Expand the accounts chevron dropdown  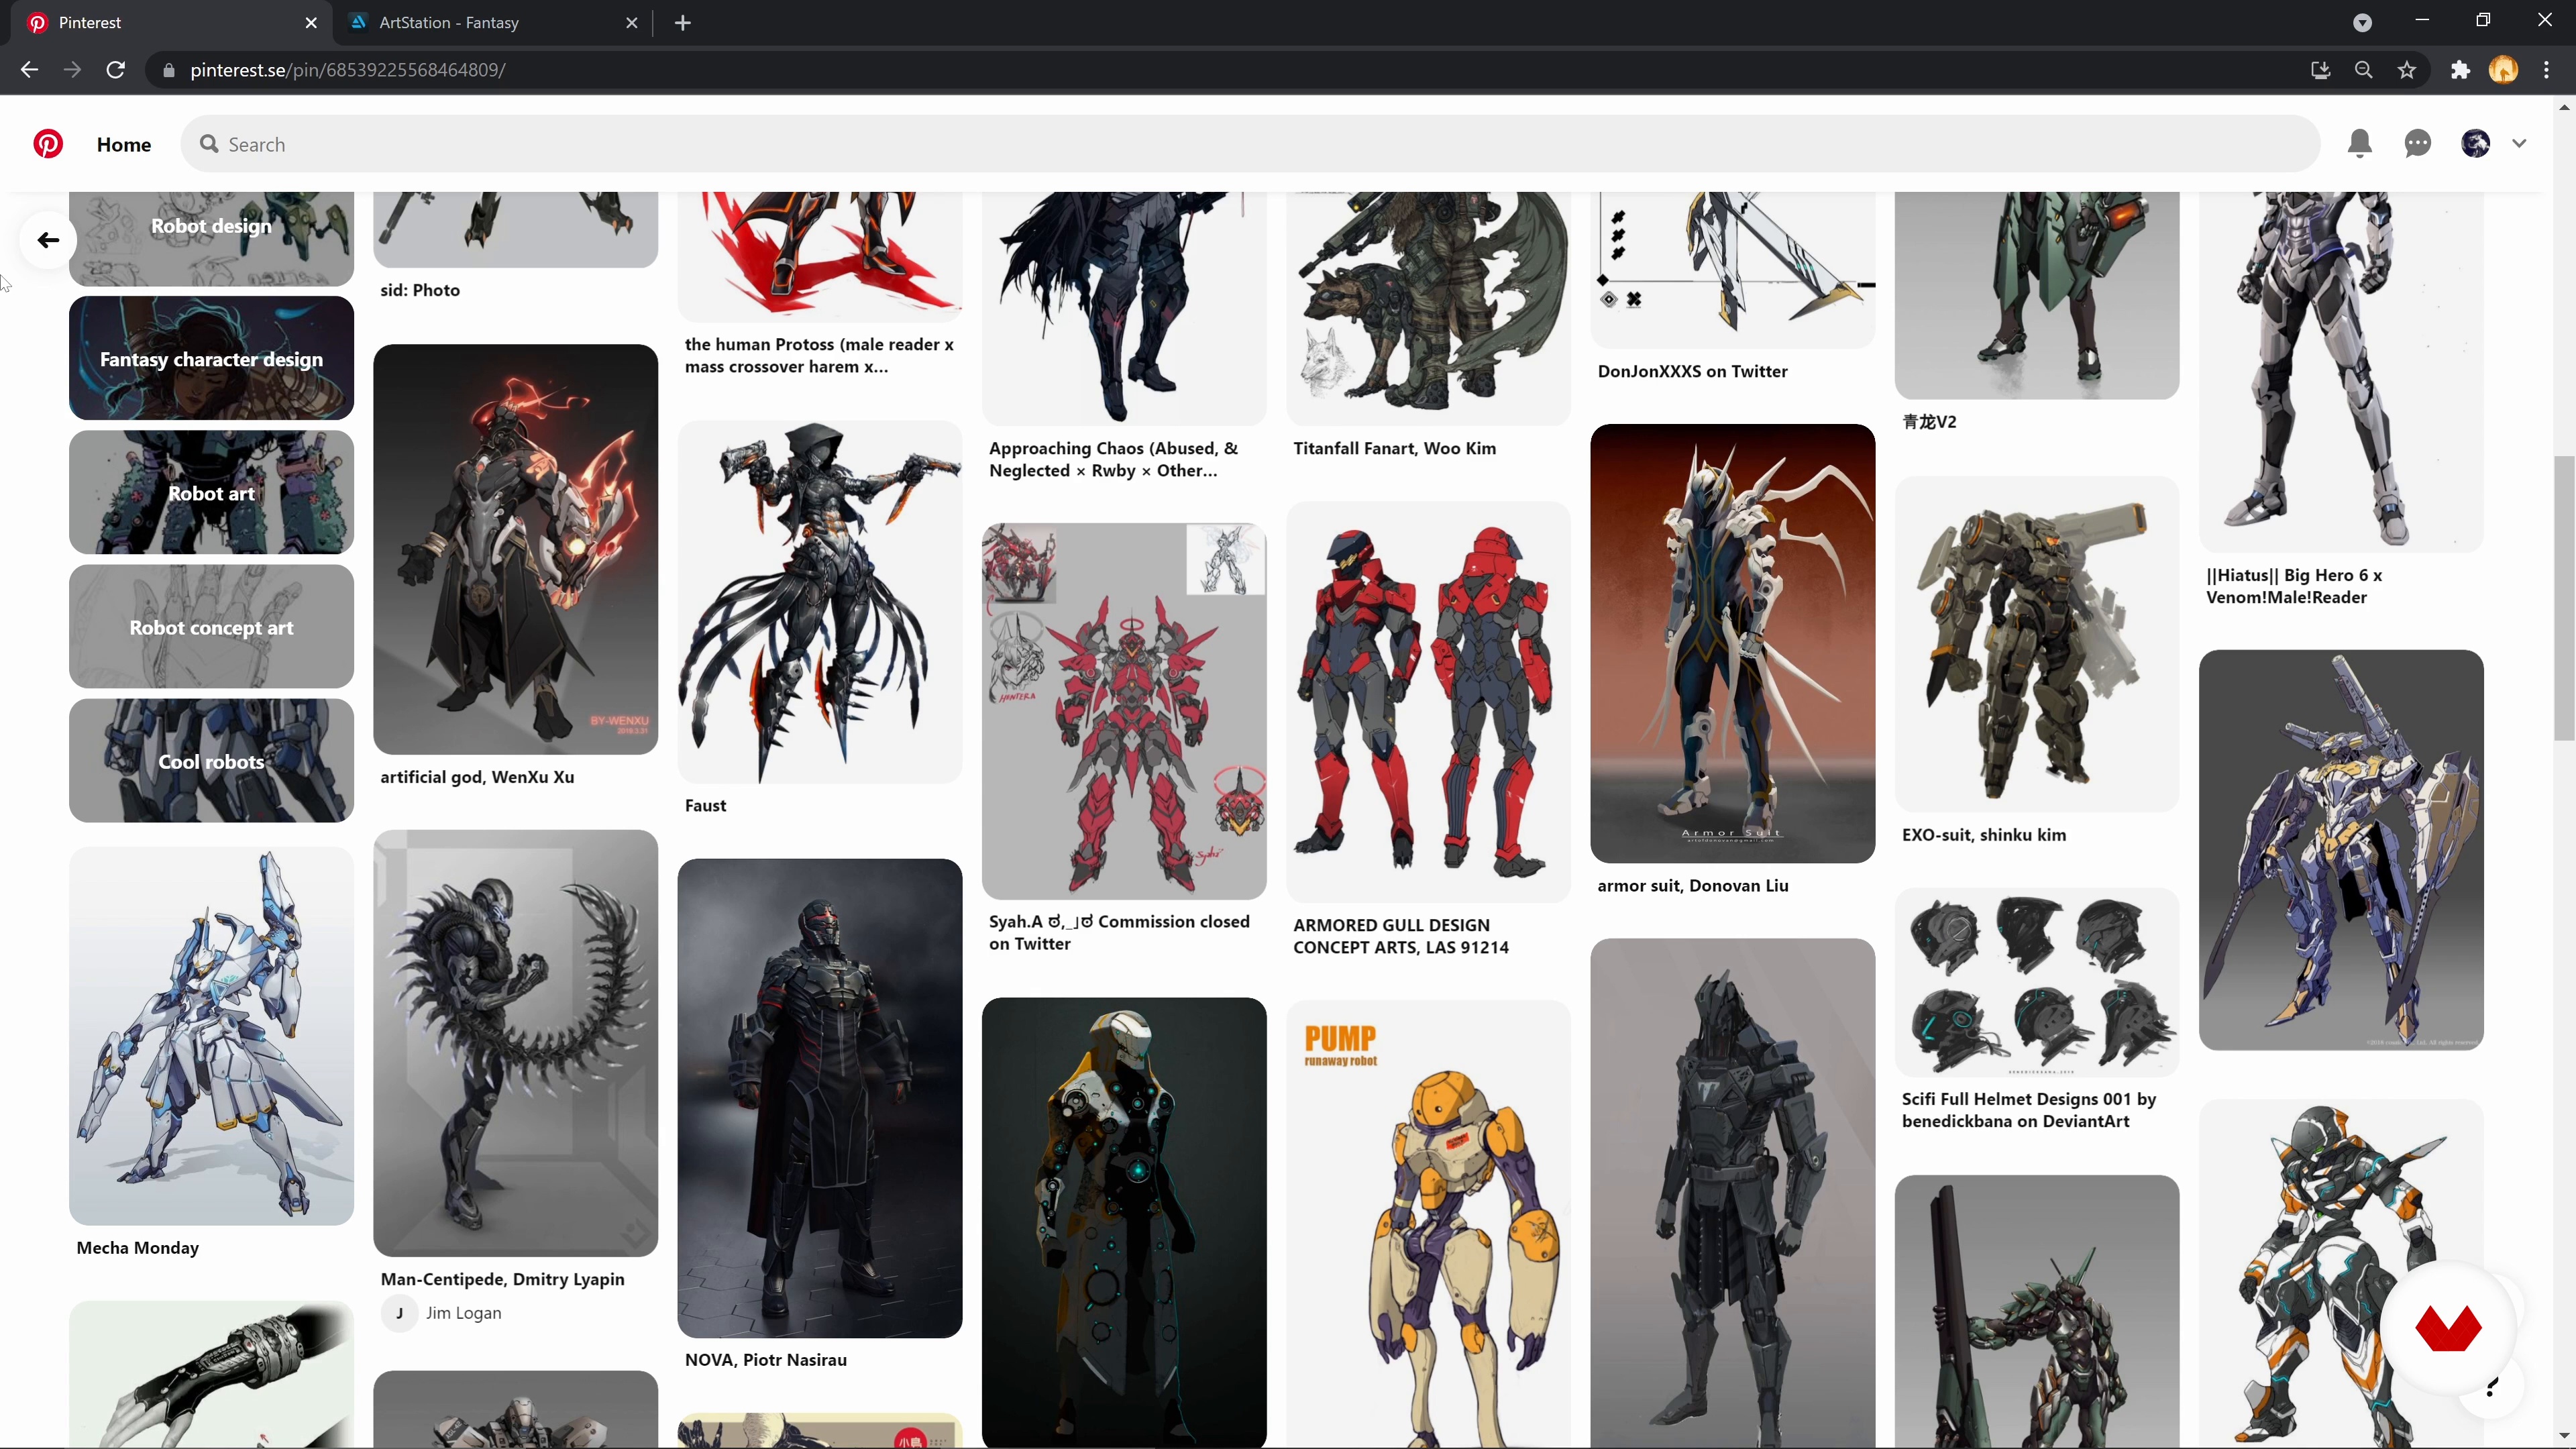[2519, 144]
